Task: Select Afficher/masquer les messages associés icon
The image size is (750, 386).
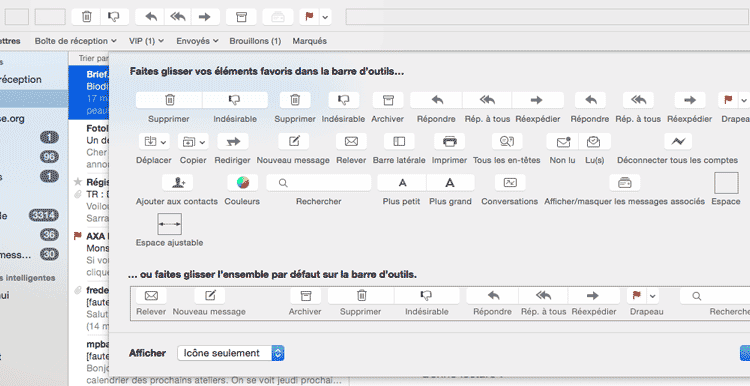Action: (625, 182)
